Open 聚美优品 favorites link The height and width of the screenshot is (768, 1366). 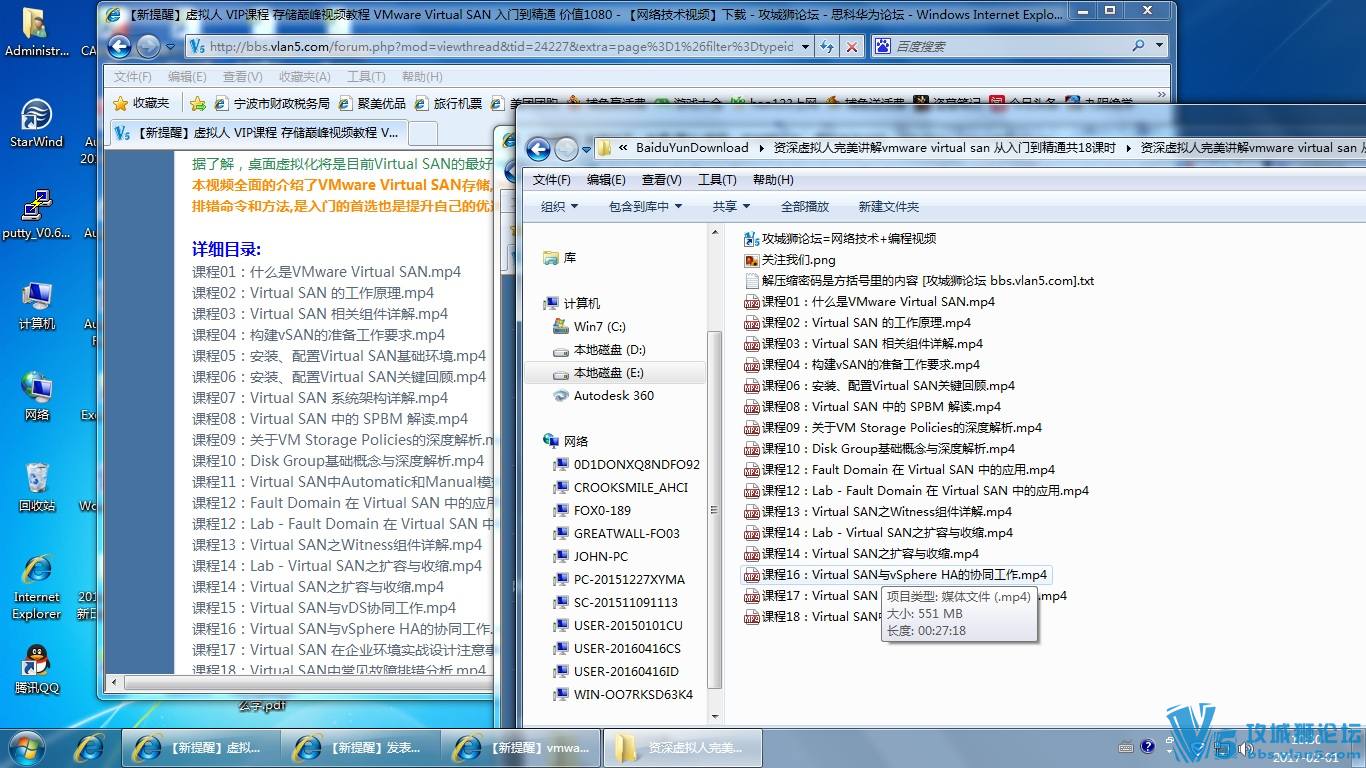pyautogui.click(x=373, y=103)
